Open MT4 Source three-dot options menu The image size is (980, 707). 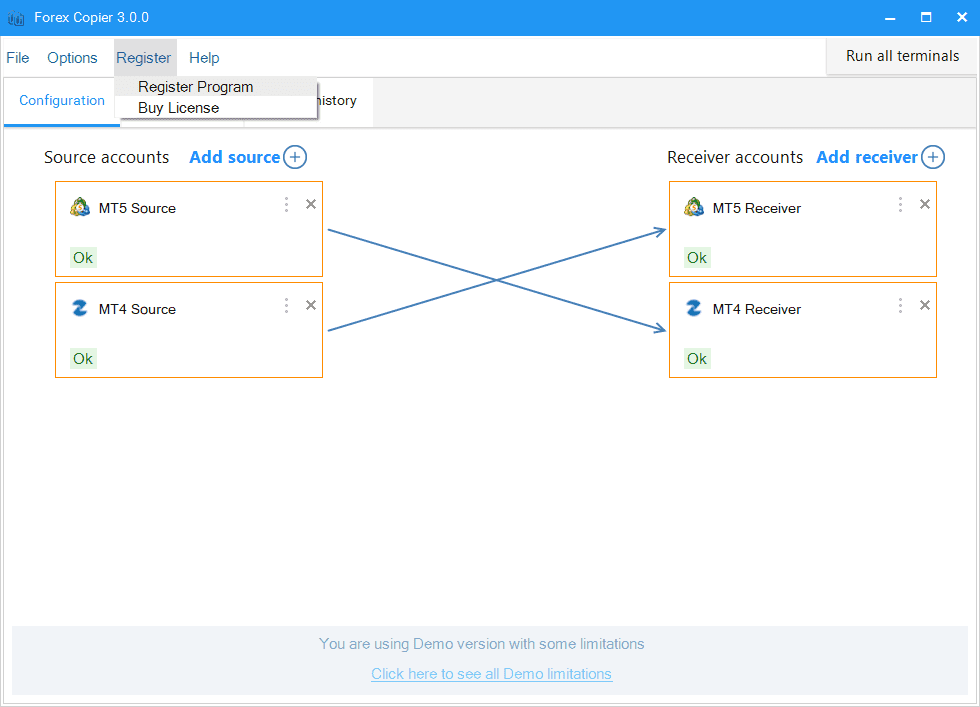(x=286, y=305)
